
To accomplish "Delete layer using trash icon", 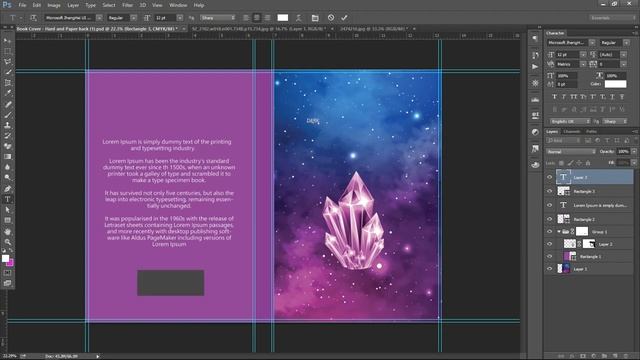I will pyautogui.click(x=626, y=356).
